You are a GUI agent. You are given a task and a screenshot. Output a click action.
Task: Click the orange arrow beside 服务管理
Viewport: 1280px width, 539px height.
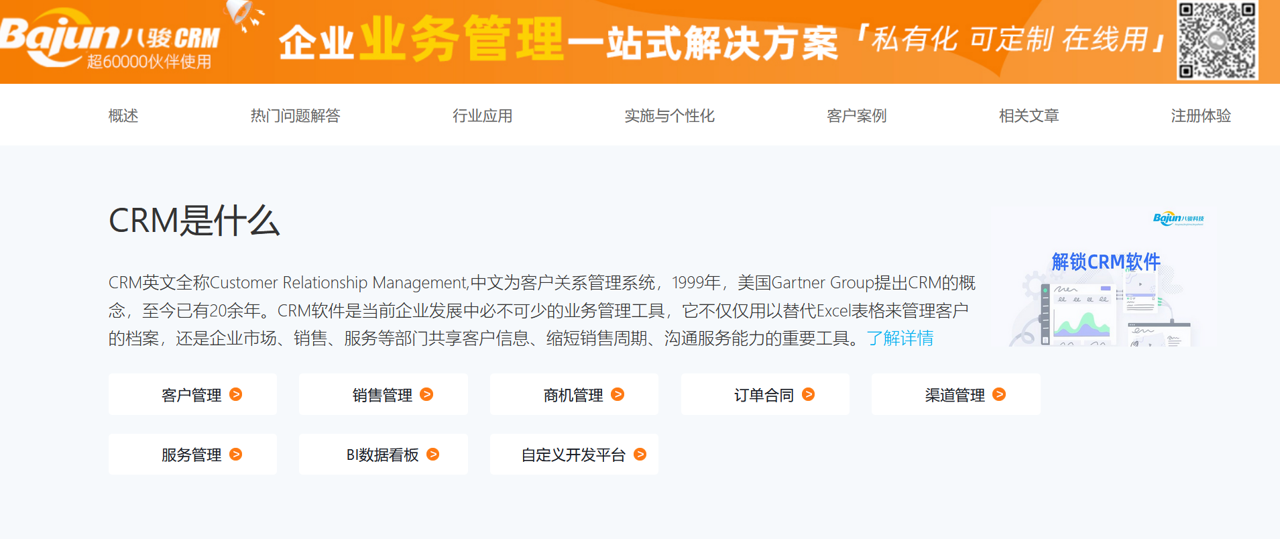point(236,454)
